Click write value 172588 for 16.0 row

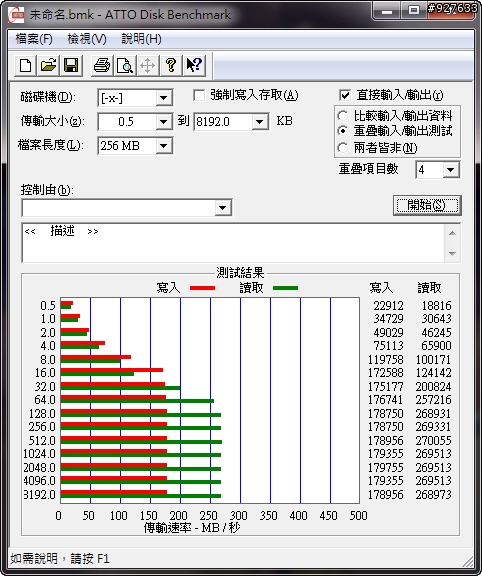(x=386, y=373)
